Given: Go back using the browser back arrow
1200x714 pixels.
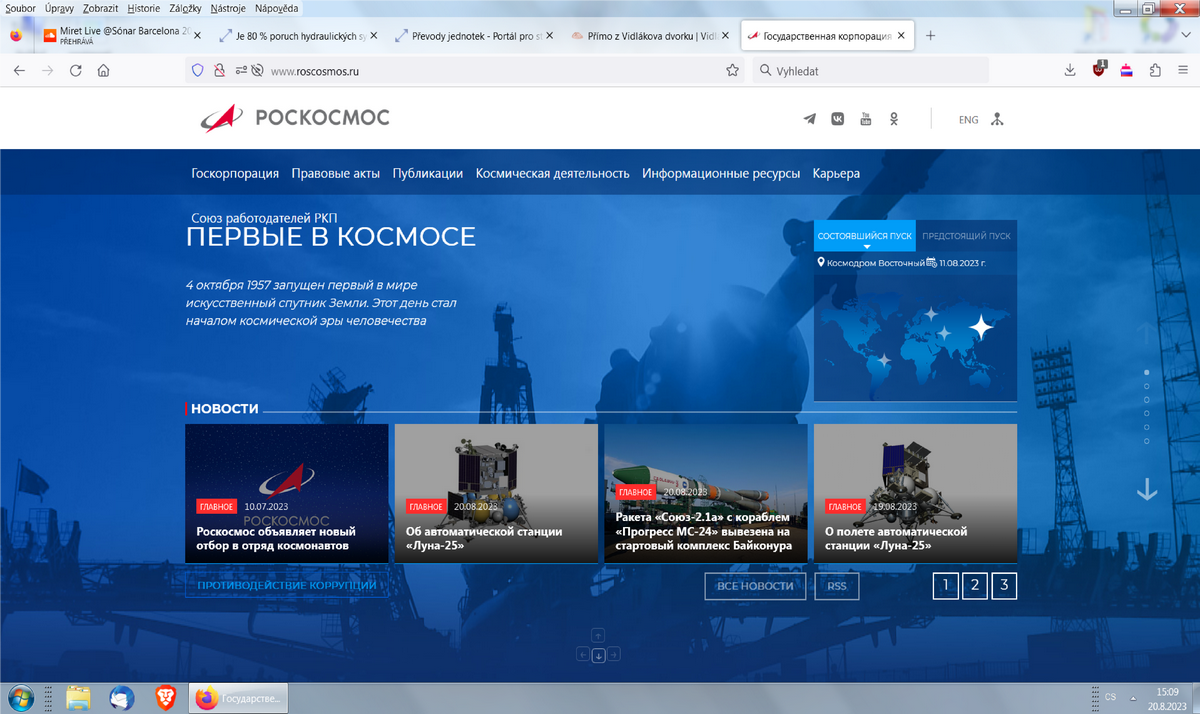Looking at the screenshot, I should point(19,71).
